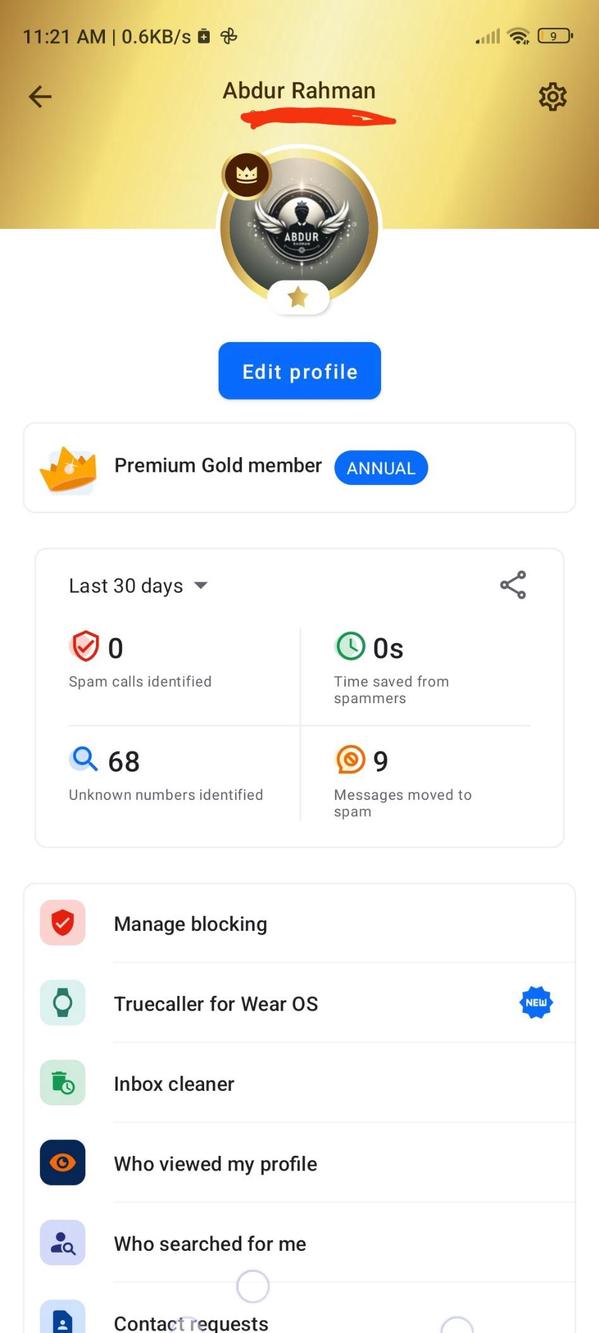Tap the Inbox cleaner trash icon
The height and width of the screenshot is (1333, 599).
coord(62,1083)
